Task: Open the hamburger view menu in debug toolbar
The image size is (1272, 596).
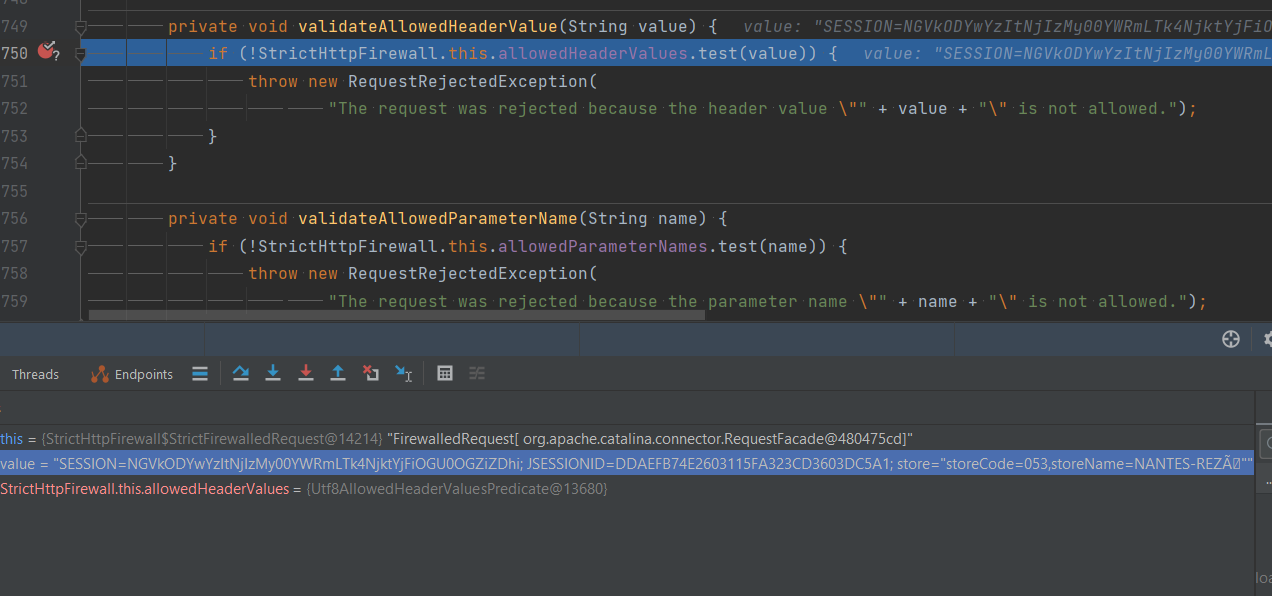Action: 200,372
